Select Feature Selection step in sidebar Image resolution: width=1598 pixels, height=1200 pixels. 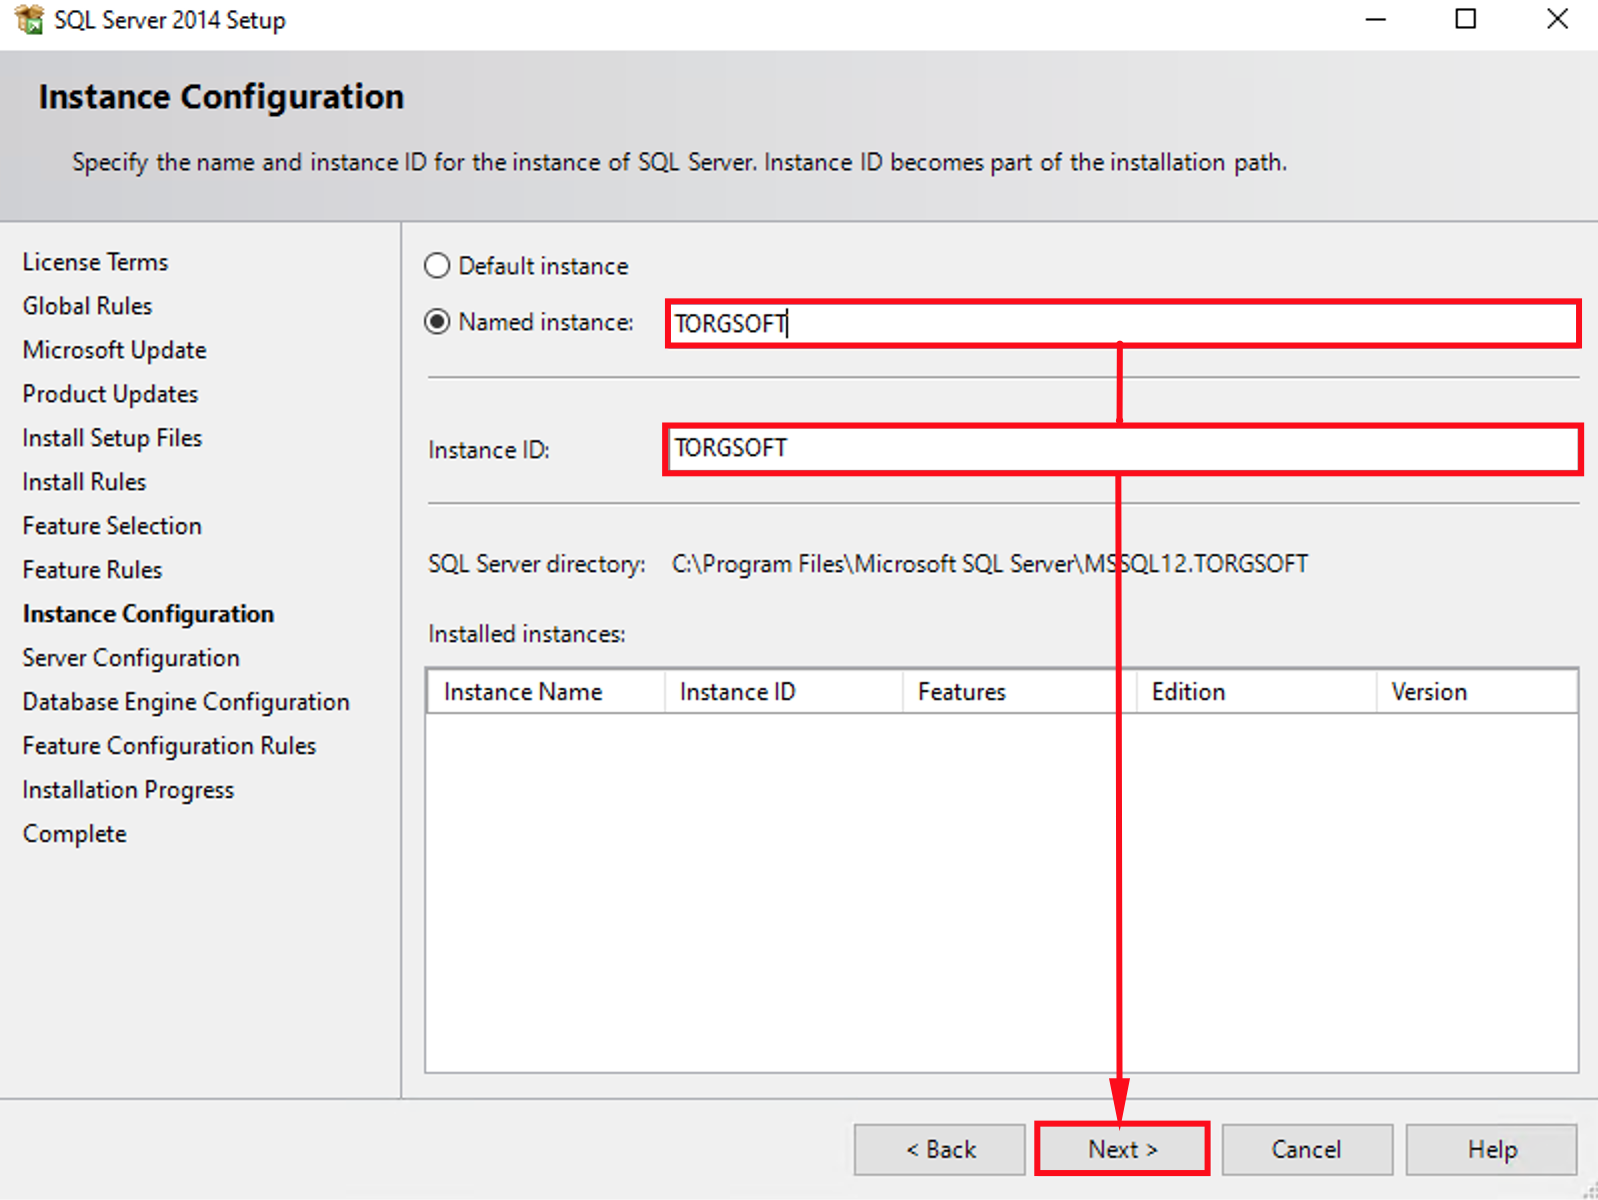pos(112,526)
